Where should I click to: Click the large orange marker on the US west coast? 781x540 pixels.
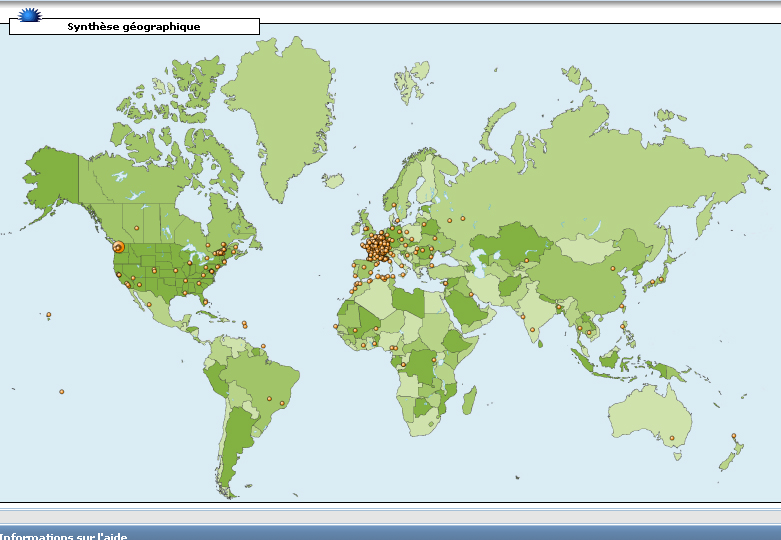118,246
